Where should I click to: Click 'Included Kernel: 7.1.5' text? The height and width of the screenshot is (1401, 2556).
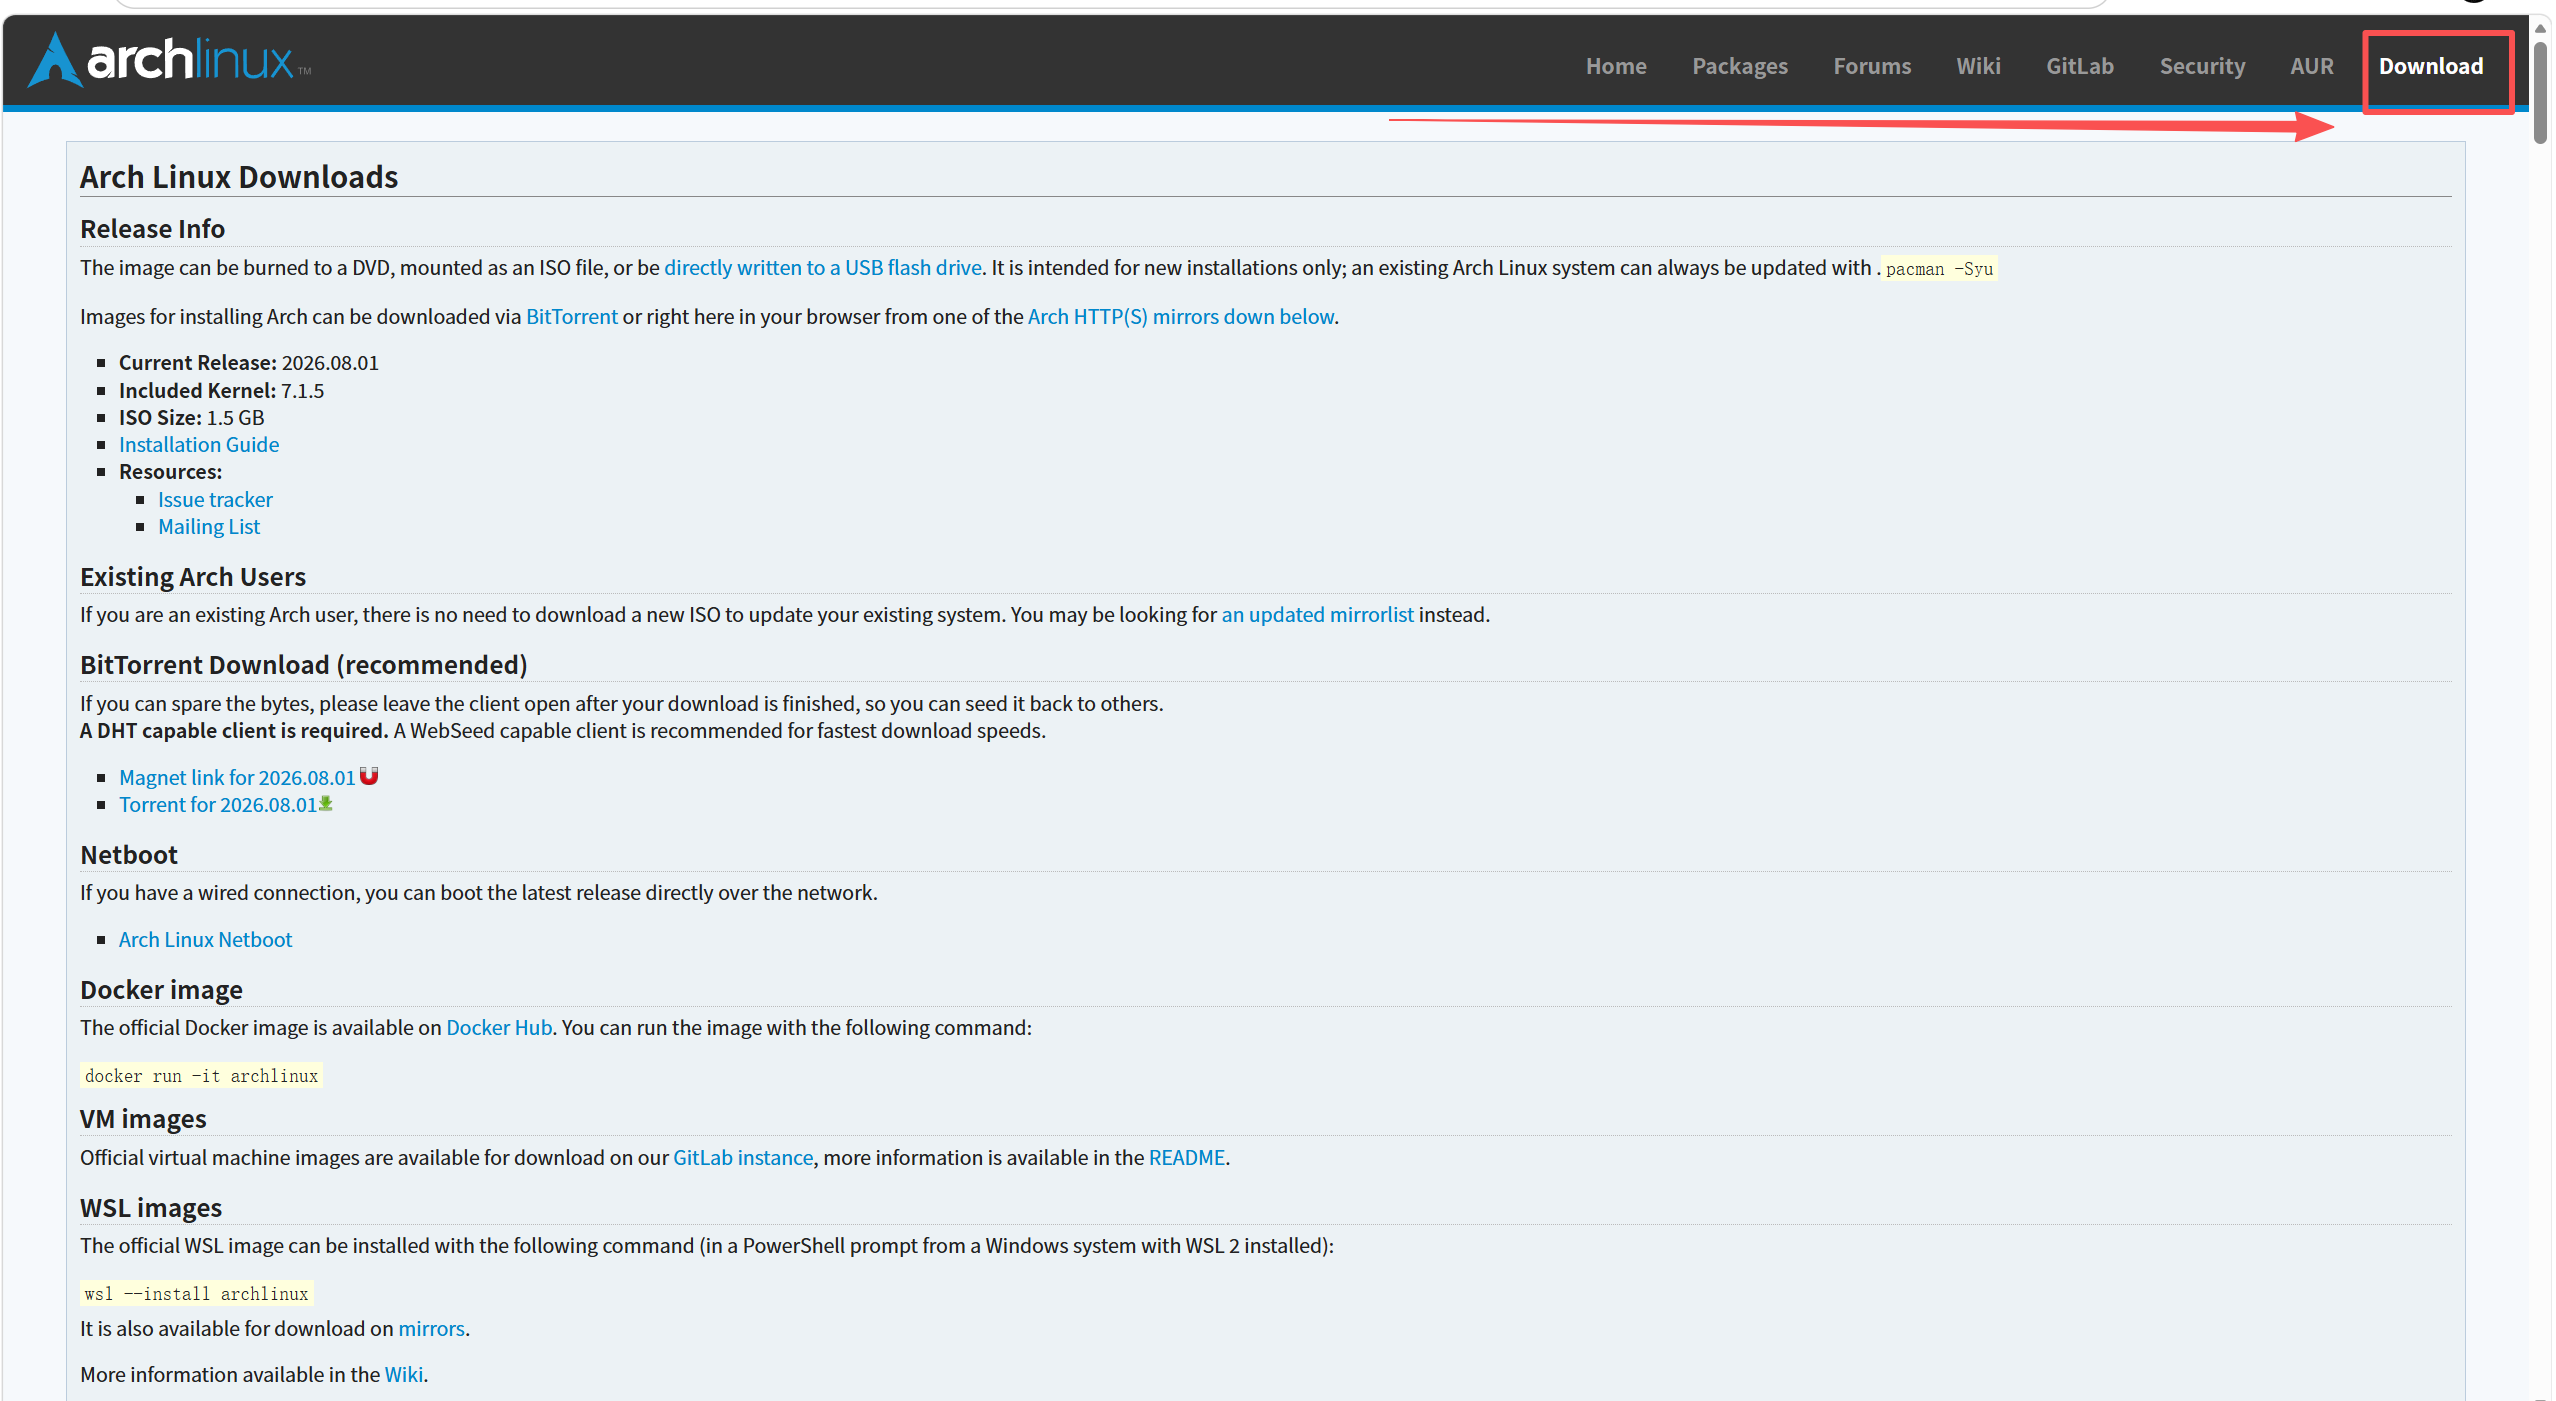tap(221, 391)
